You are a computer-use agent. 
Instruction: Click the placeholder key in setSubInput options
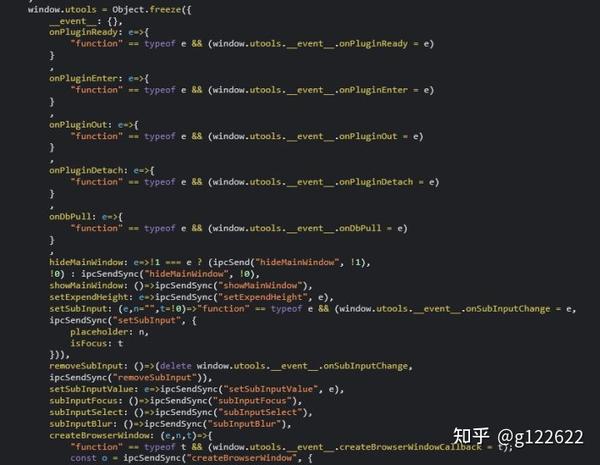(x=99, y=332)
